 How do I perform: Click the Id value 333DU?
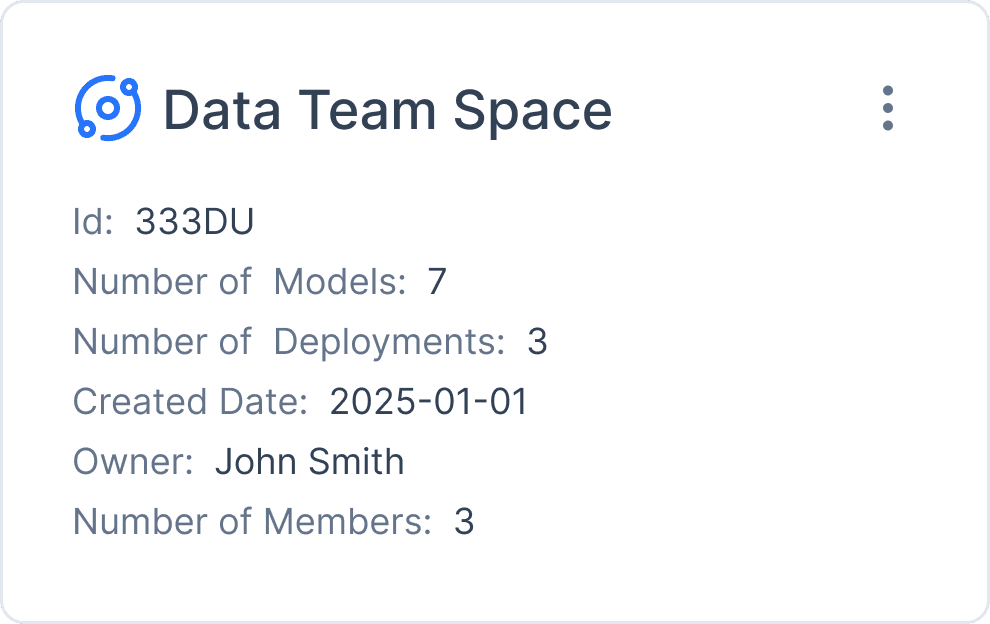195,222
